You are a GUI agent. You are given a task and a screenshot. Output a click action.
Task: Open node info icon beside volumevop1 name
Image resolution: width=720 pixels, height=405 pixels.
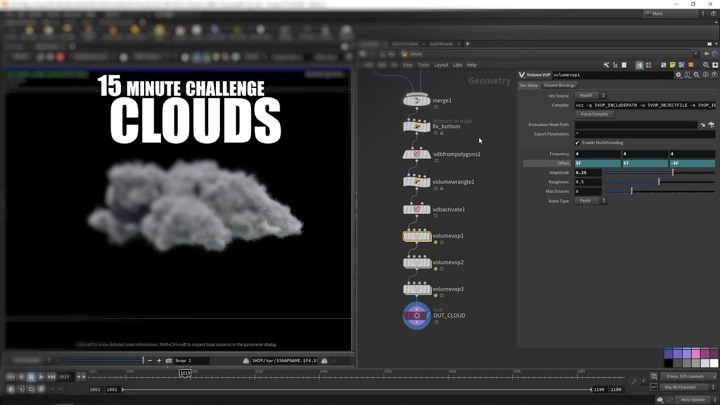click(706, 75)
